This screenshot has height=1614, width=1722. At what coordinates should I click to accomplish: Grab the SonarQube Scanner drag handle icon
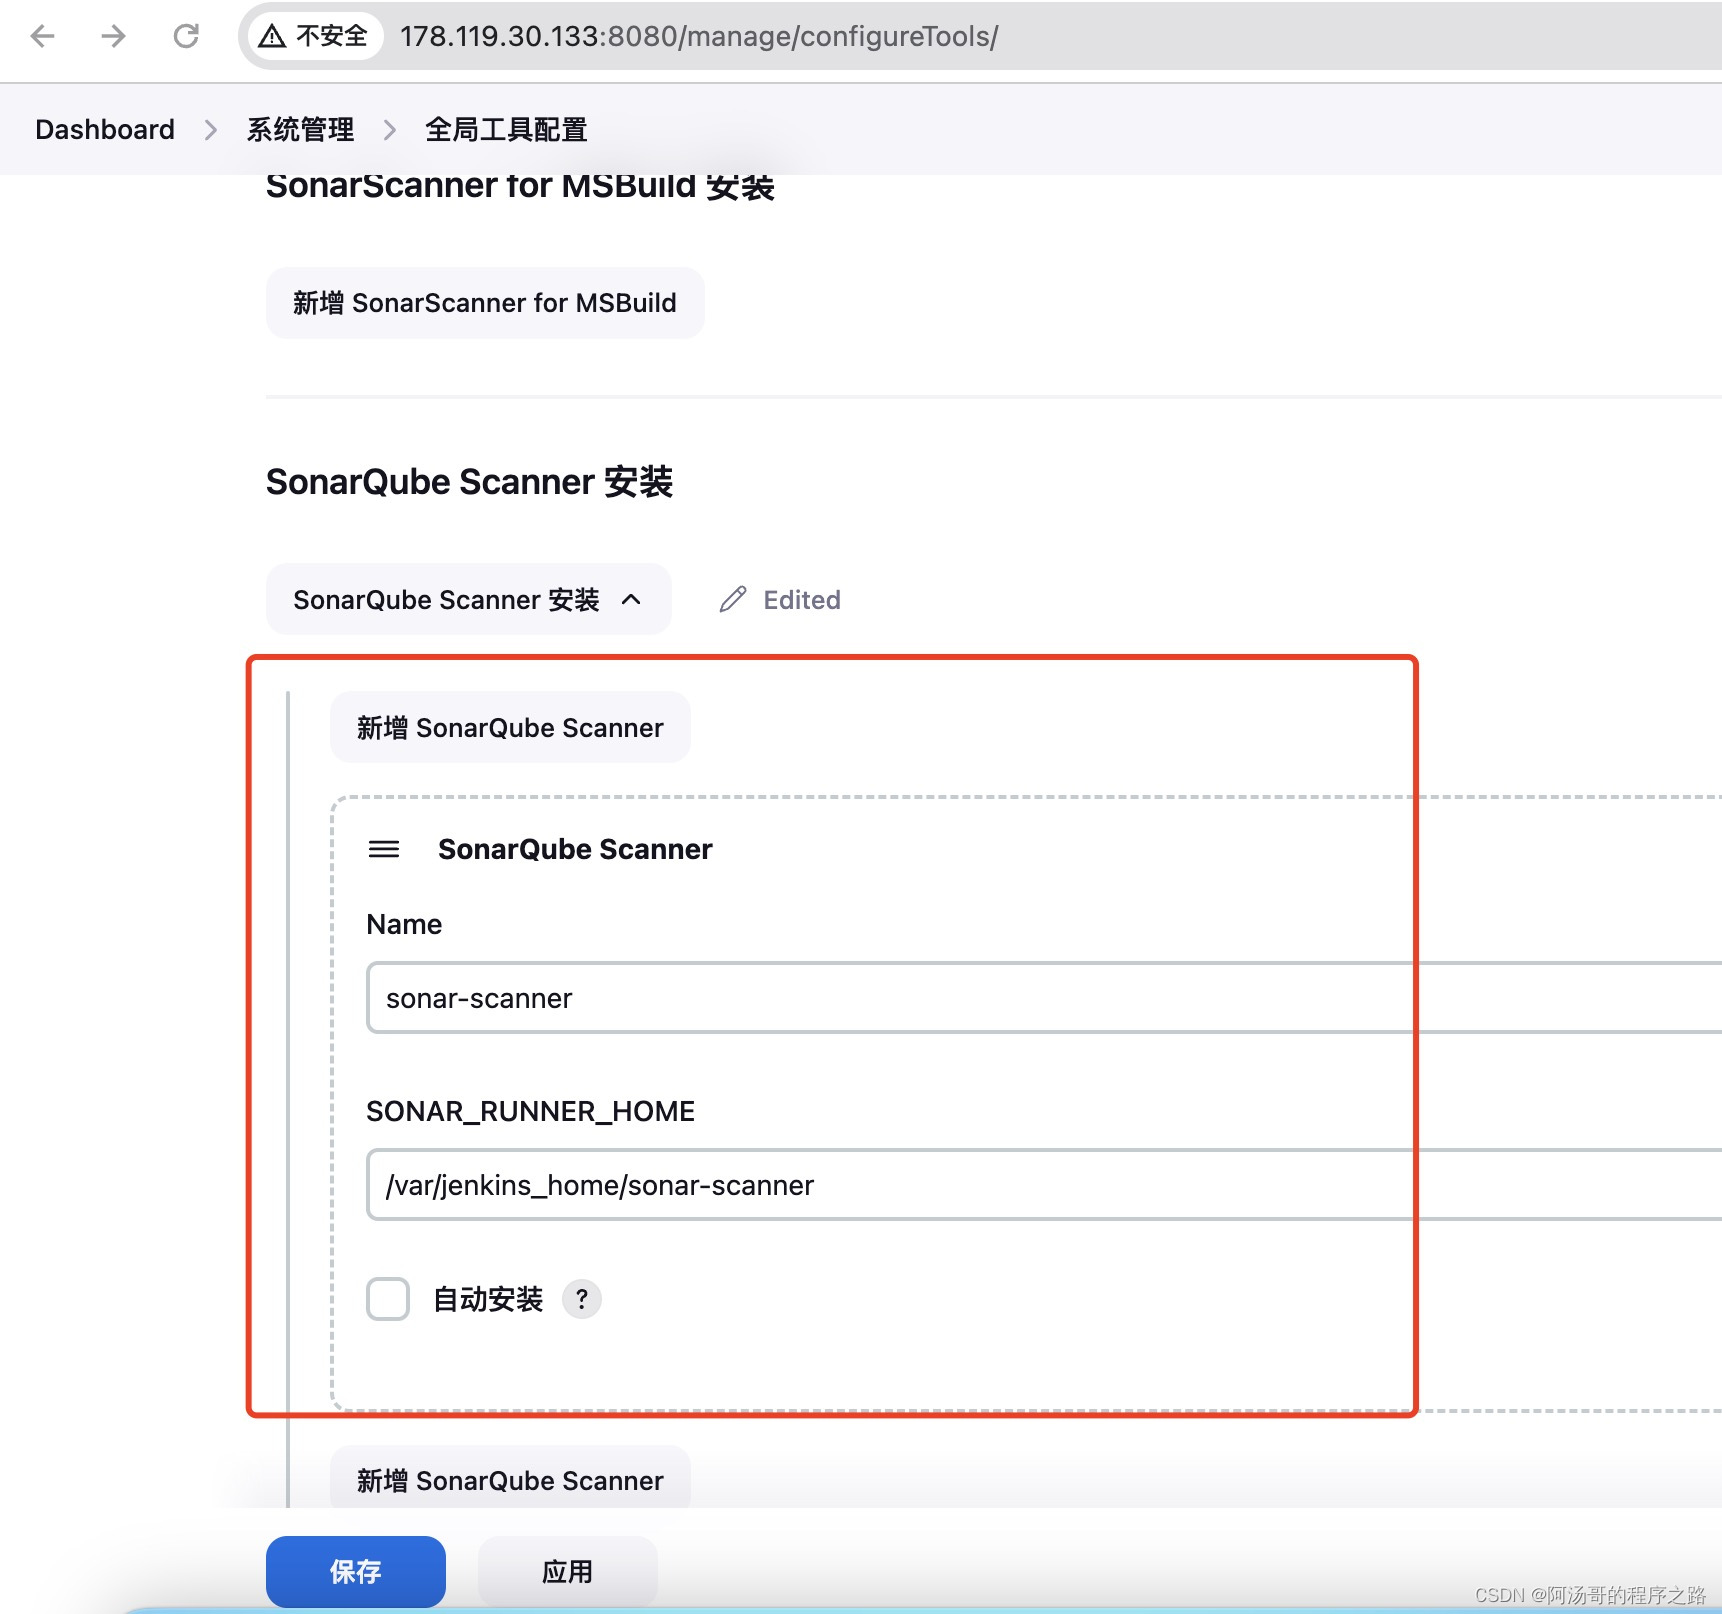point(384,849)
